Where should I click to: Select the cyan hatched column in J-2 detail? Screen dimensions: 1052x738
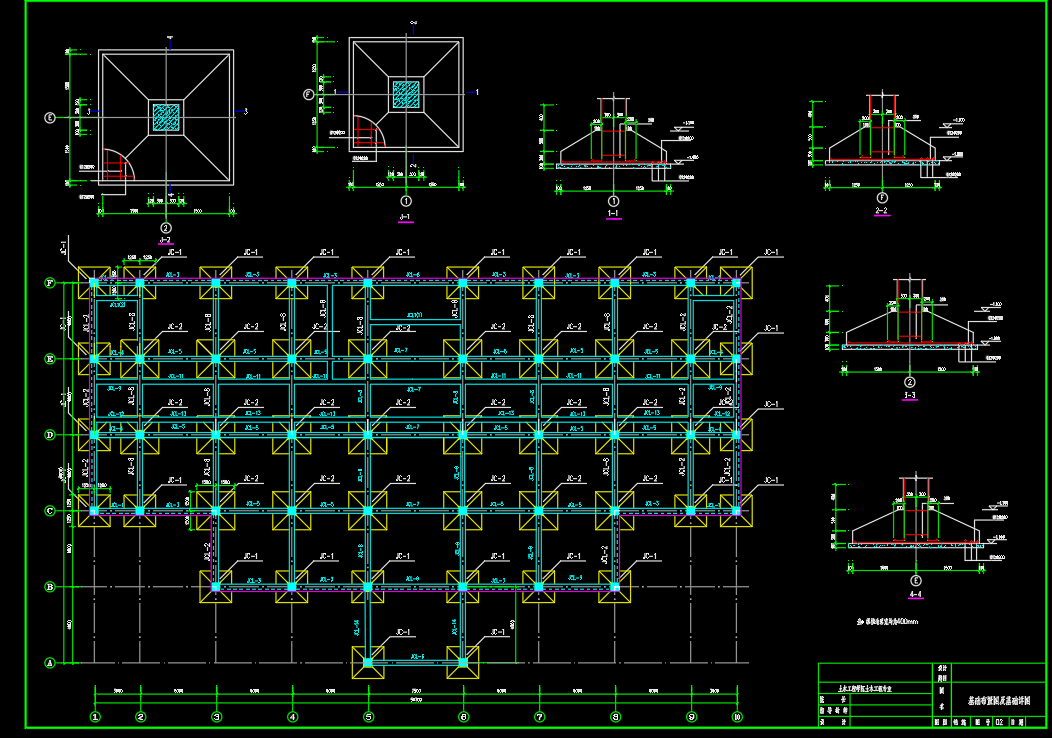click(x=166, y=117)
